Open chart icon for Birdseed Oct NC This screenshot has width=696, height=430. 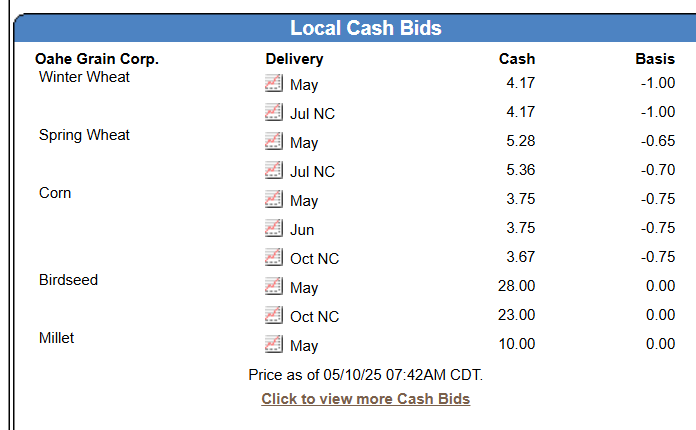click(274, 316)
